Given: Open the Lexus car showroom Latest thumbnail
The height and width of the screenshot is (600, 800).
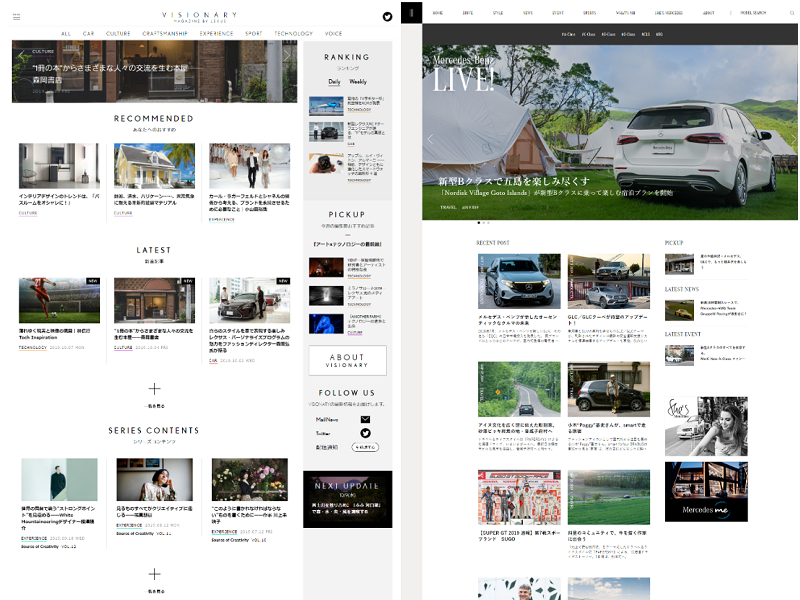Looking at the screenshot, I should click(249, 300).
